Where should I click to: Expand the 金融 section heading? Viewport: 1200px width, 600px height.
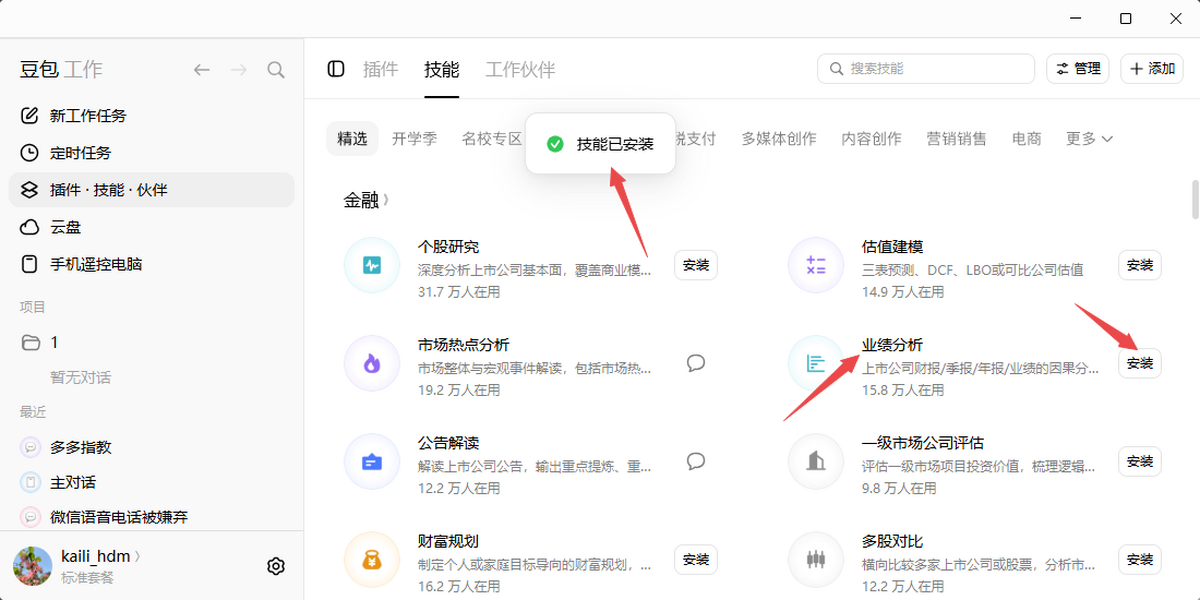366,200
